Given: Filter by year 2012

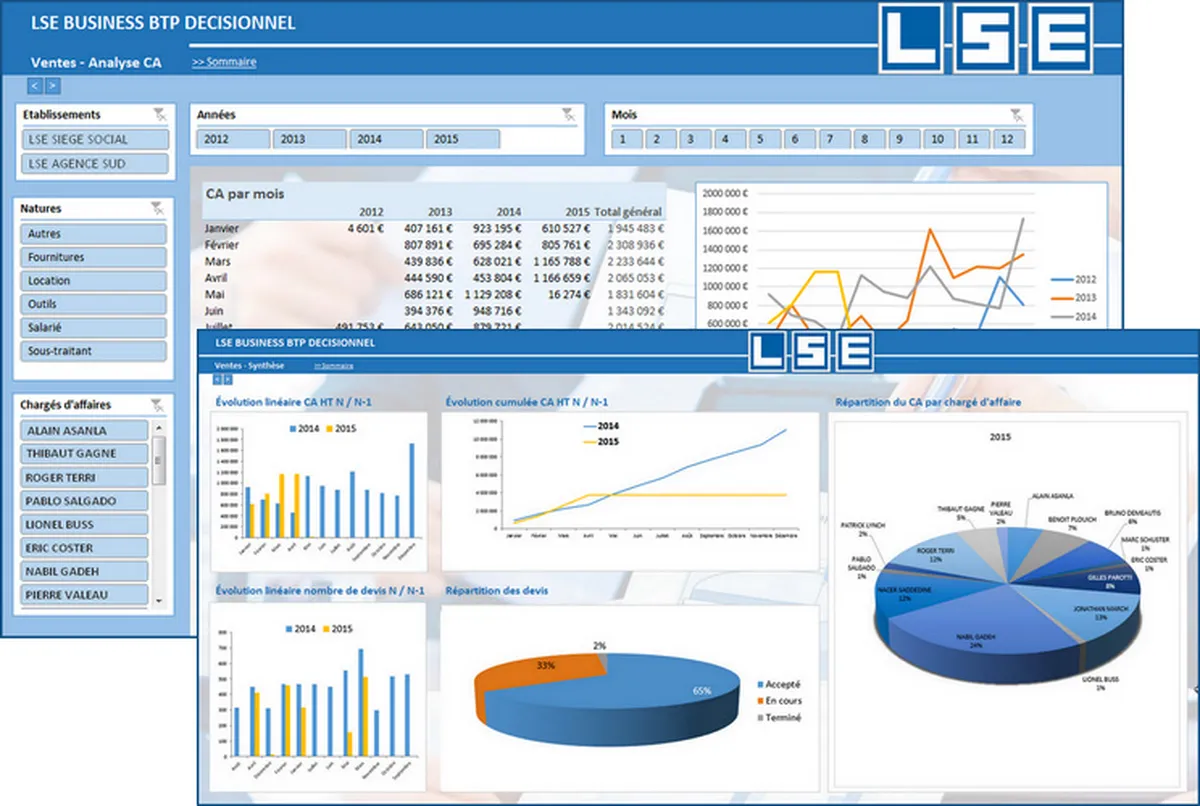Looking at the screenshot, I should click(x=232, y=139).
